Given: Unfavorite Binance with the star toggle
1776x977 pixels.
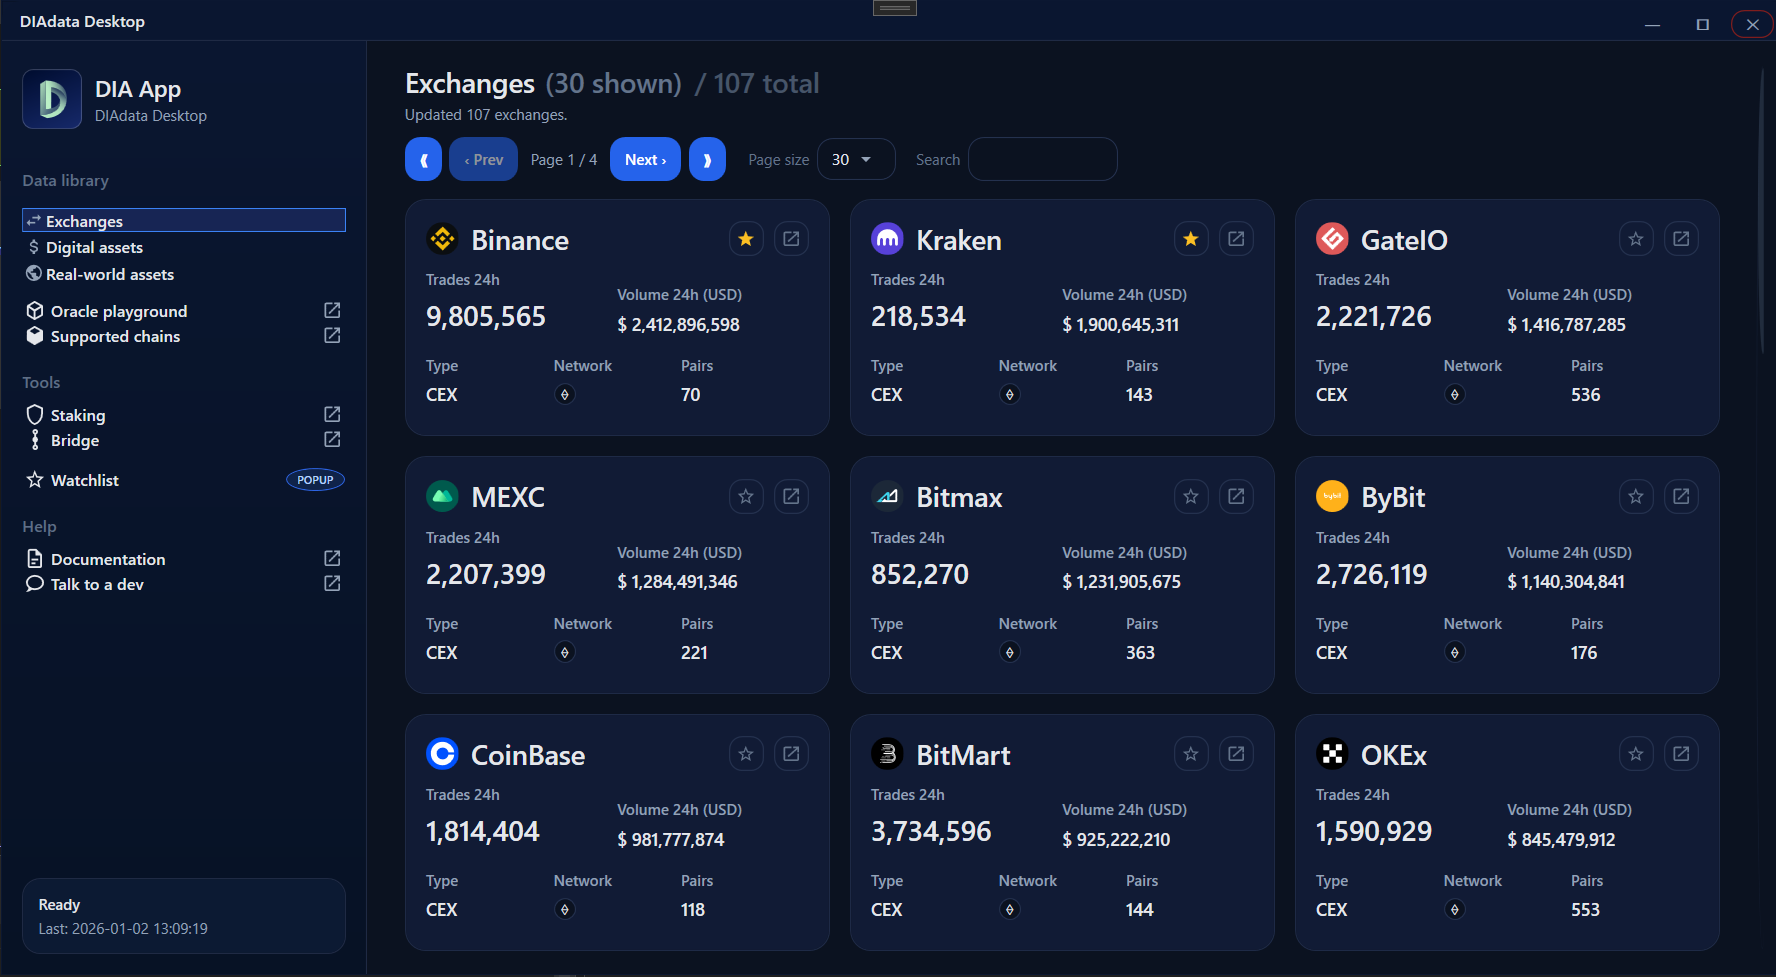Looking at the screenshot, I should pos(746,239).
